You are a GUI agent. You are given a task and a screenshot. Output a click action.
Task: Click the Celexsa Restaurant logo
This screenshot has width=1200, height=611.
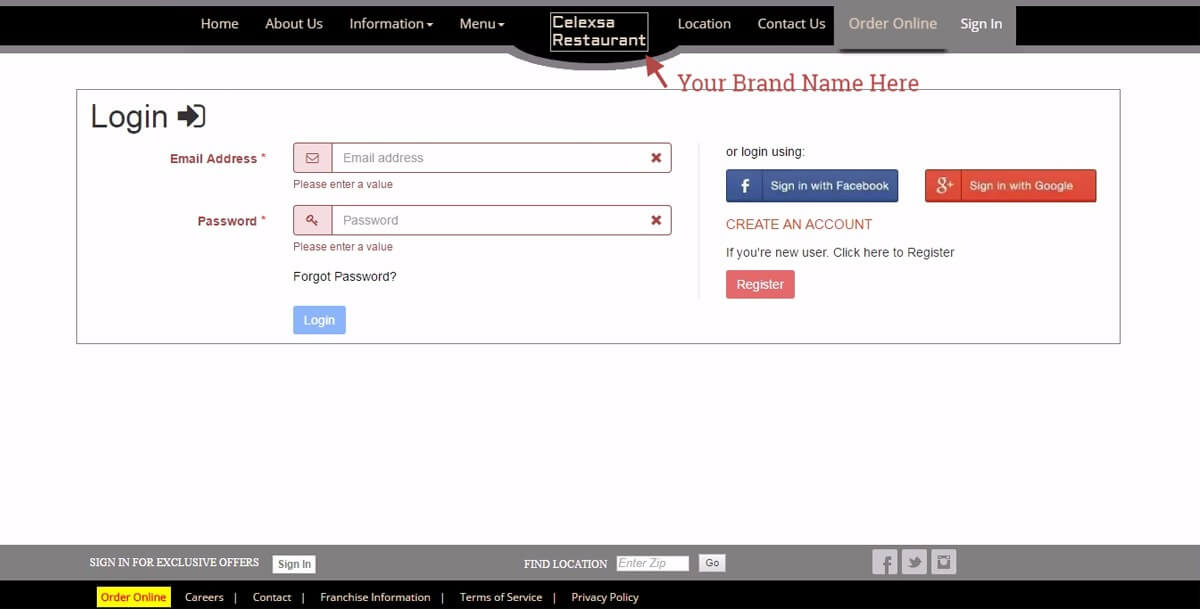coord(599,32)
